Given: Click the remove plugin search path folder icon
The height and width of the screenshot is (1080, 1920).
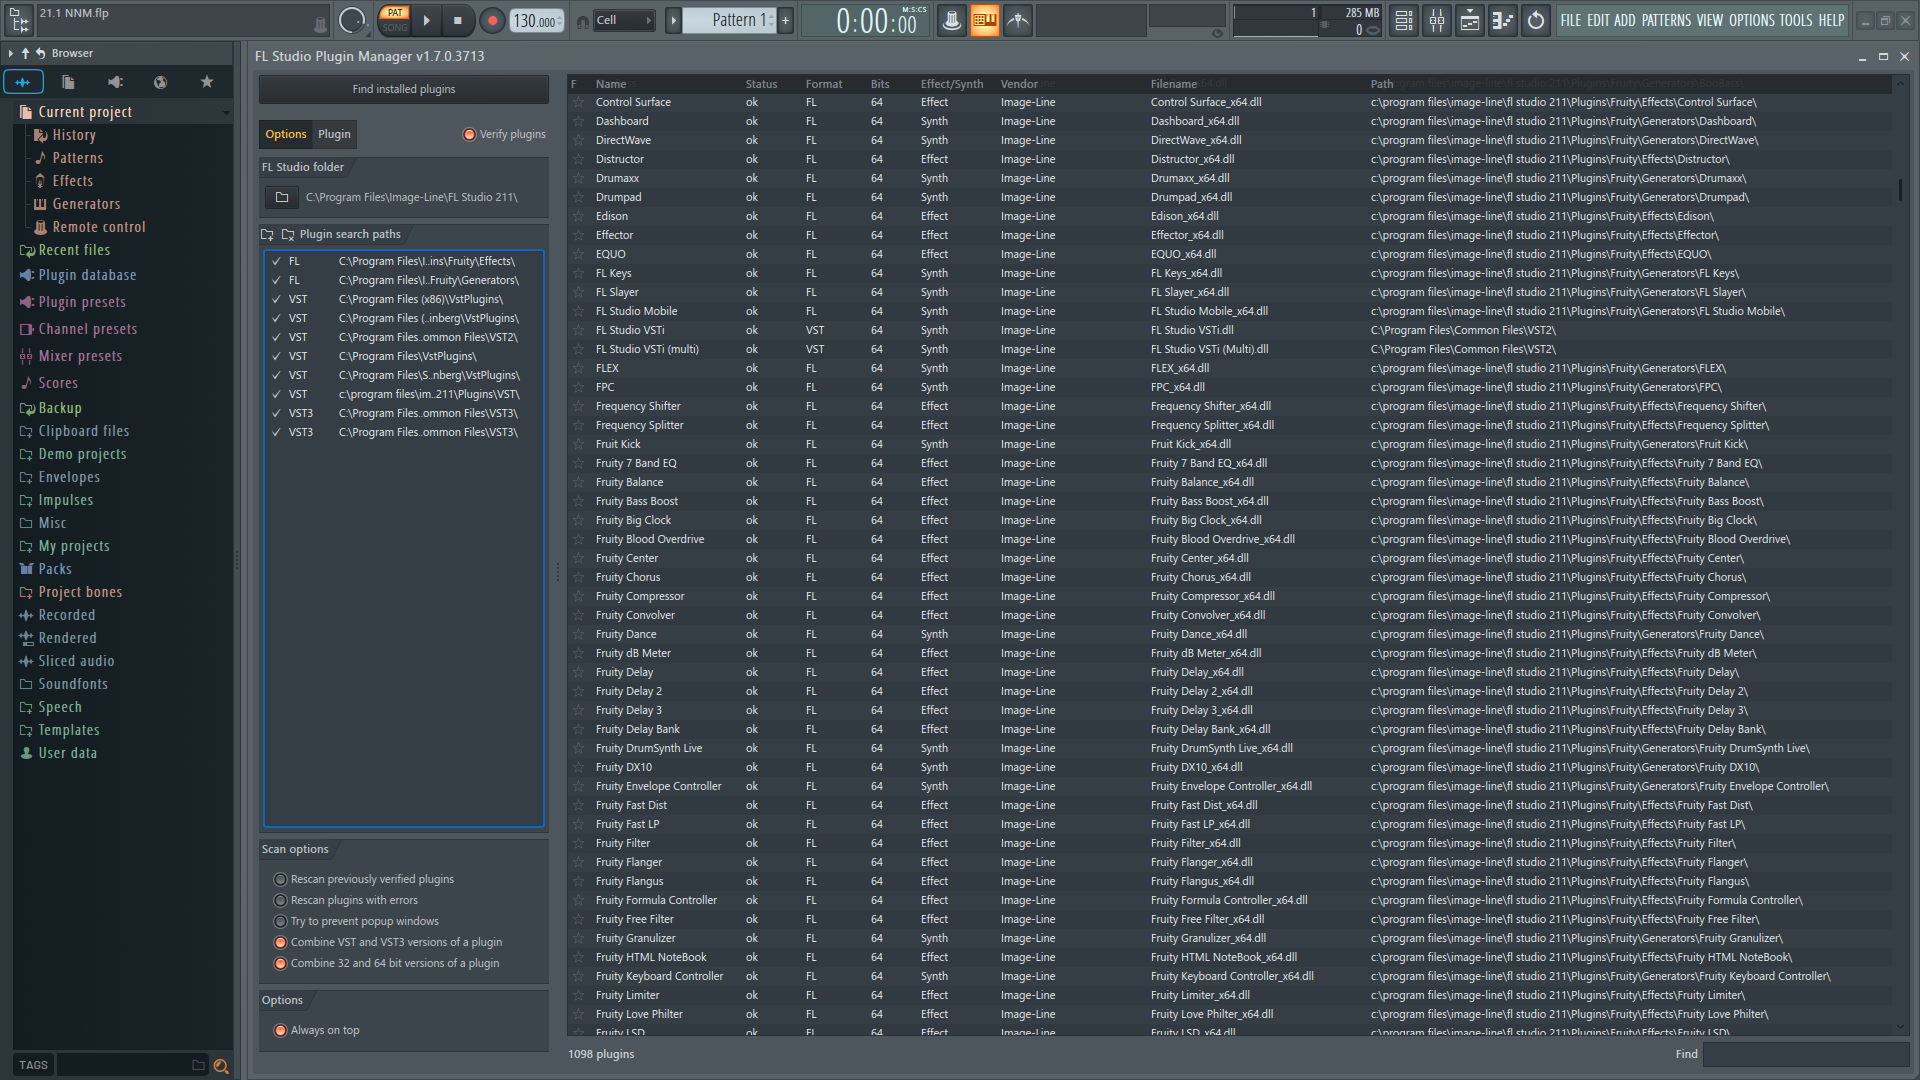Looking at the screenshot, I should 288,234.
